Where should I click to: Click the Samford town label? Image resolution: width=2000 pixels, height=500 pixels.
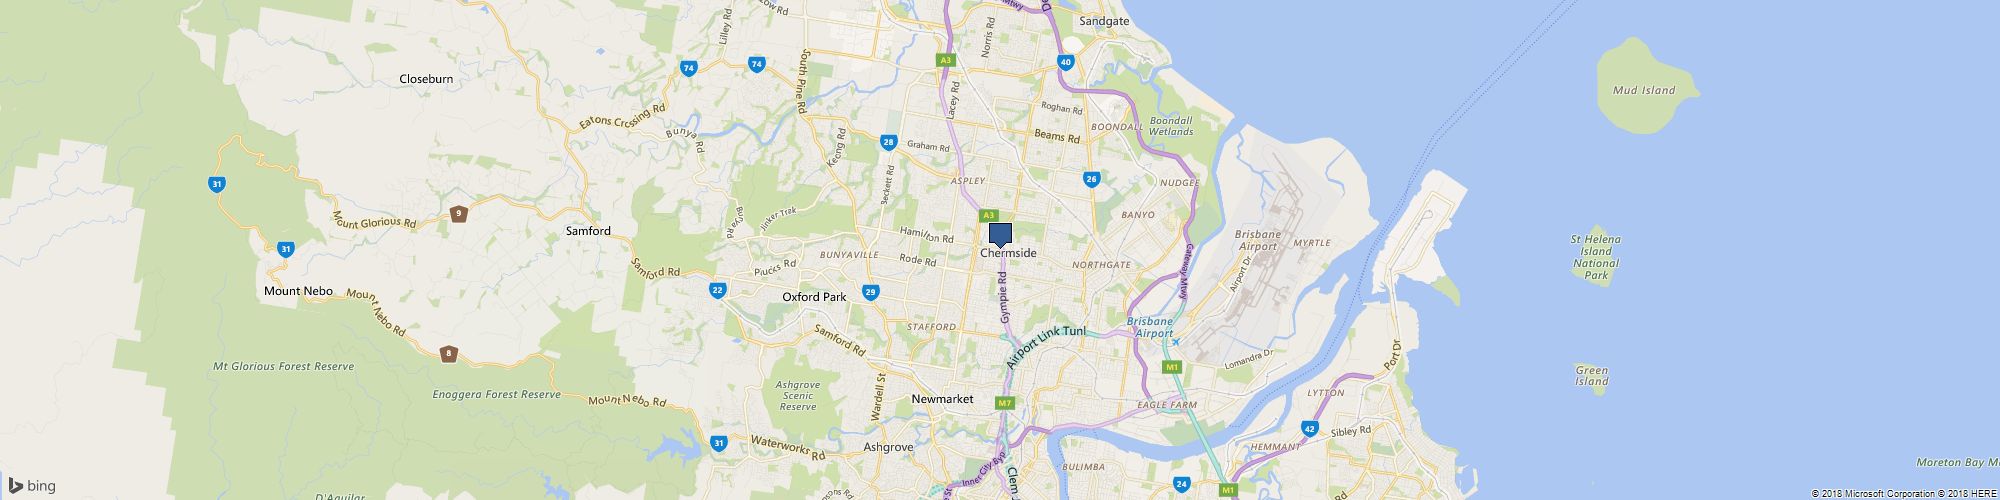pos(588,231)
